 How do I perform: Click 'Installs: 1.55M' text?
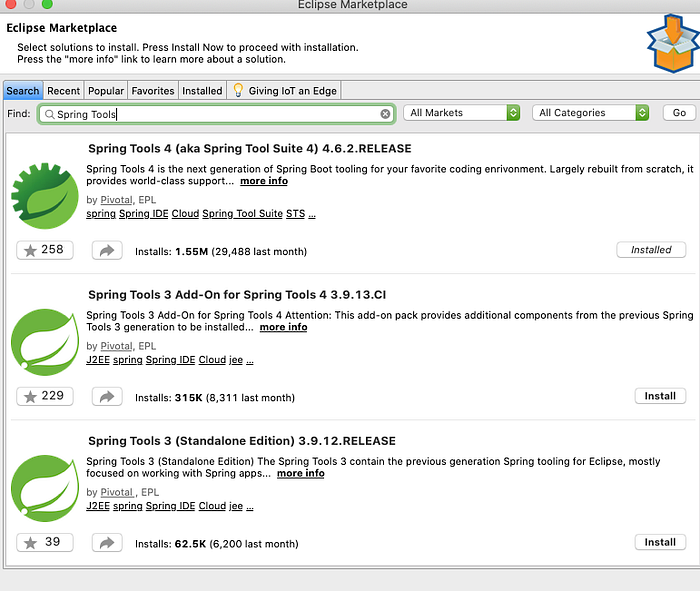[171, 251]
